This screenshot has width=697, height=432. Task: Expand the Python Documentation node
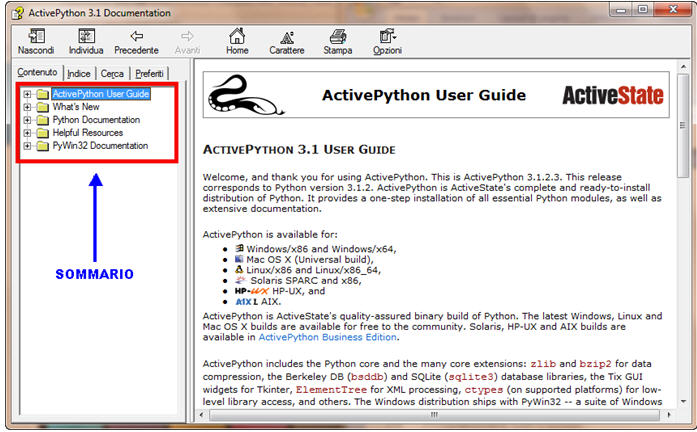point(27,120)
